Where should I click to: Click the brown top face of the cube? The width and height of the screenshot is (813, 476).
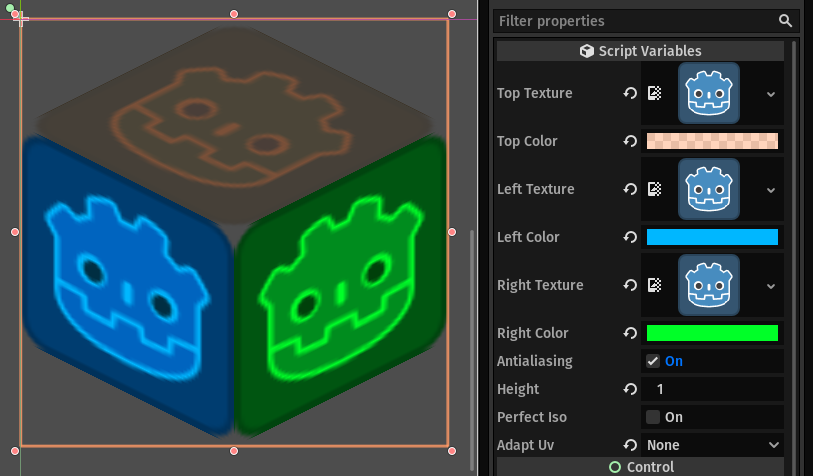point(234,124)
